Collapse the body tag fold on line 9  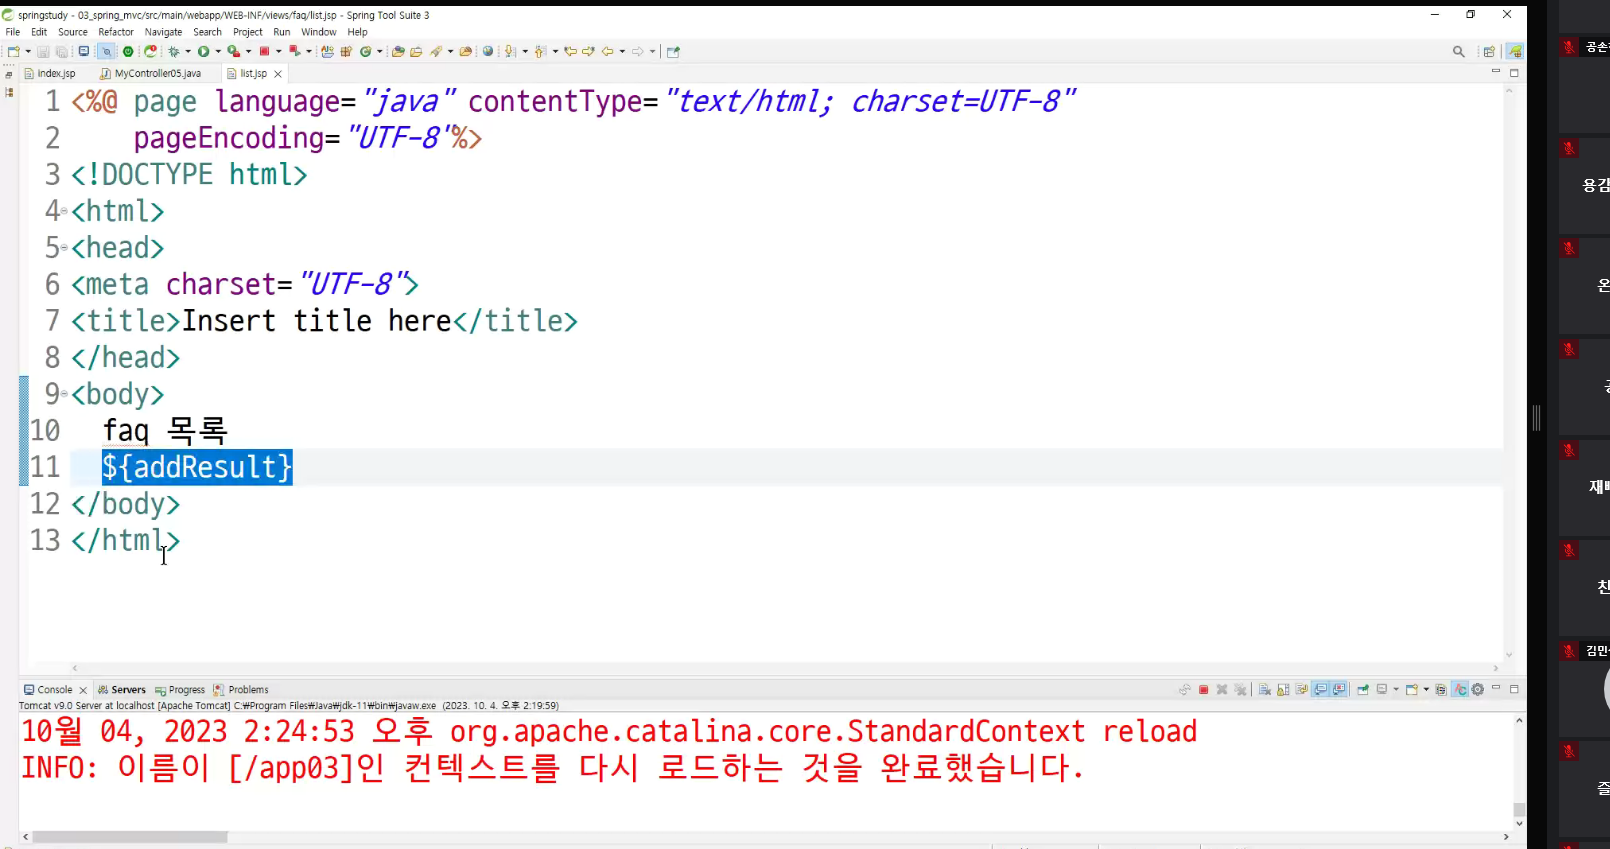click(64, 394)
